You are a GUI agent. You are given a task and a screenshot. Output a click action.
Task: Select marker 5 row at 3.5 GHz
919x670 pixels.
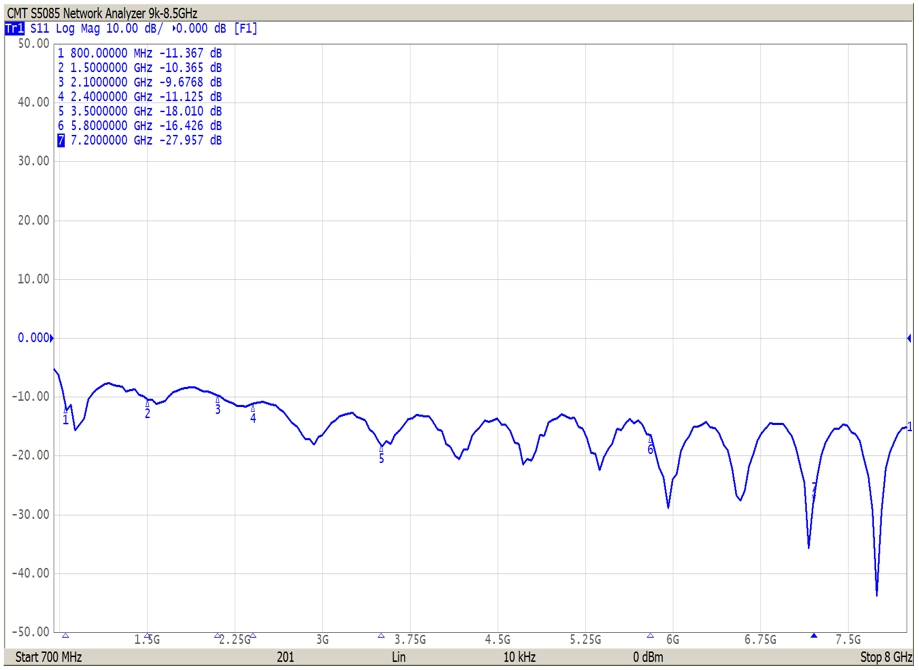[x=140, y=111]
